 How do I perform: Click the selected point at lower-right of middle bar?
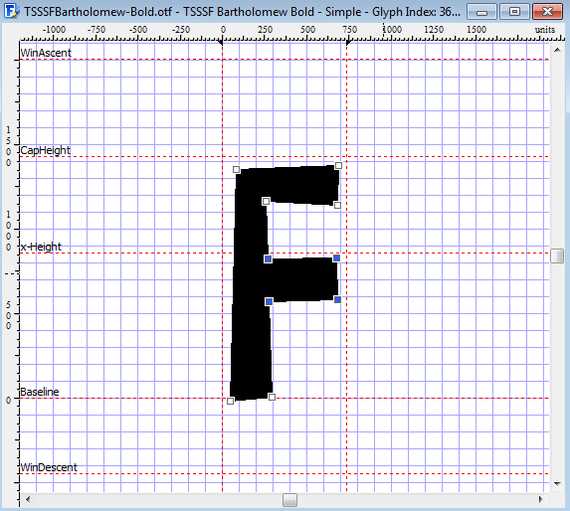pyautogui.click(x=338, y=299)
